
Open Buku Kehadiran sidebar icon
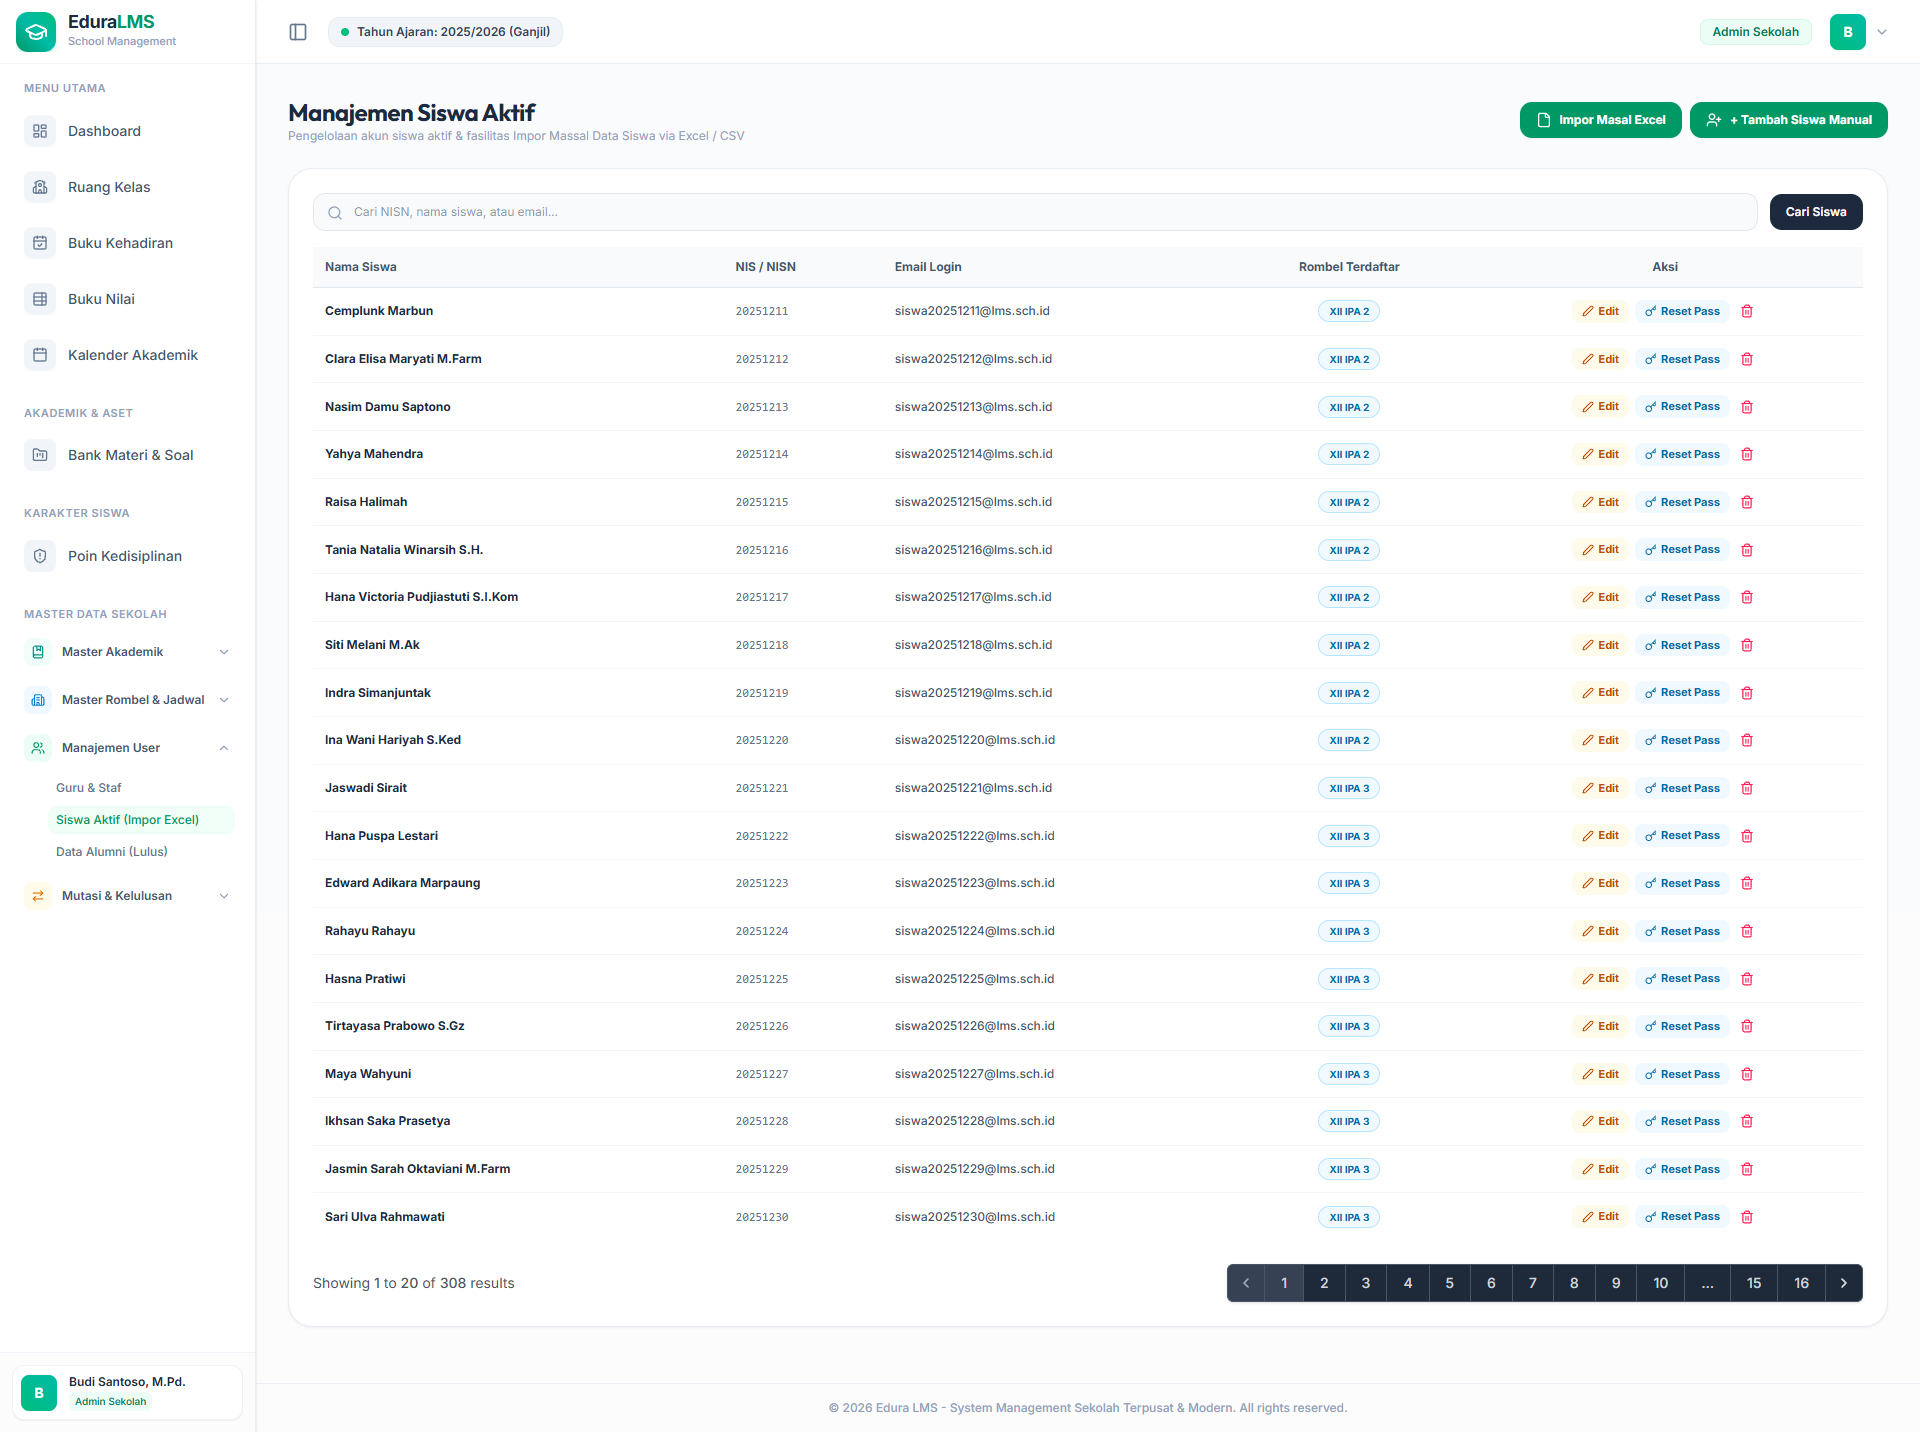click(40, 243)
